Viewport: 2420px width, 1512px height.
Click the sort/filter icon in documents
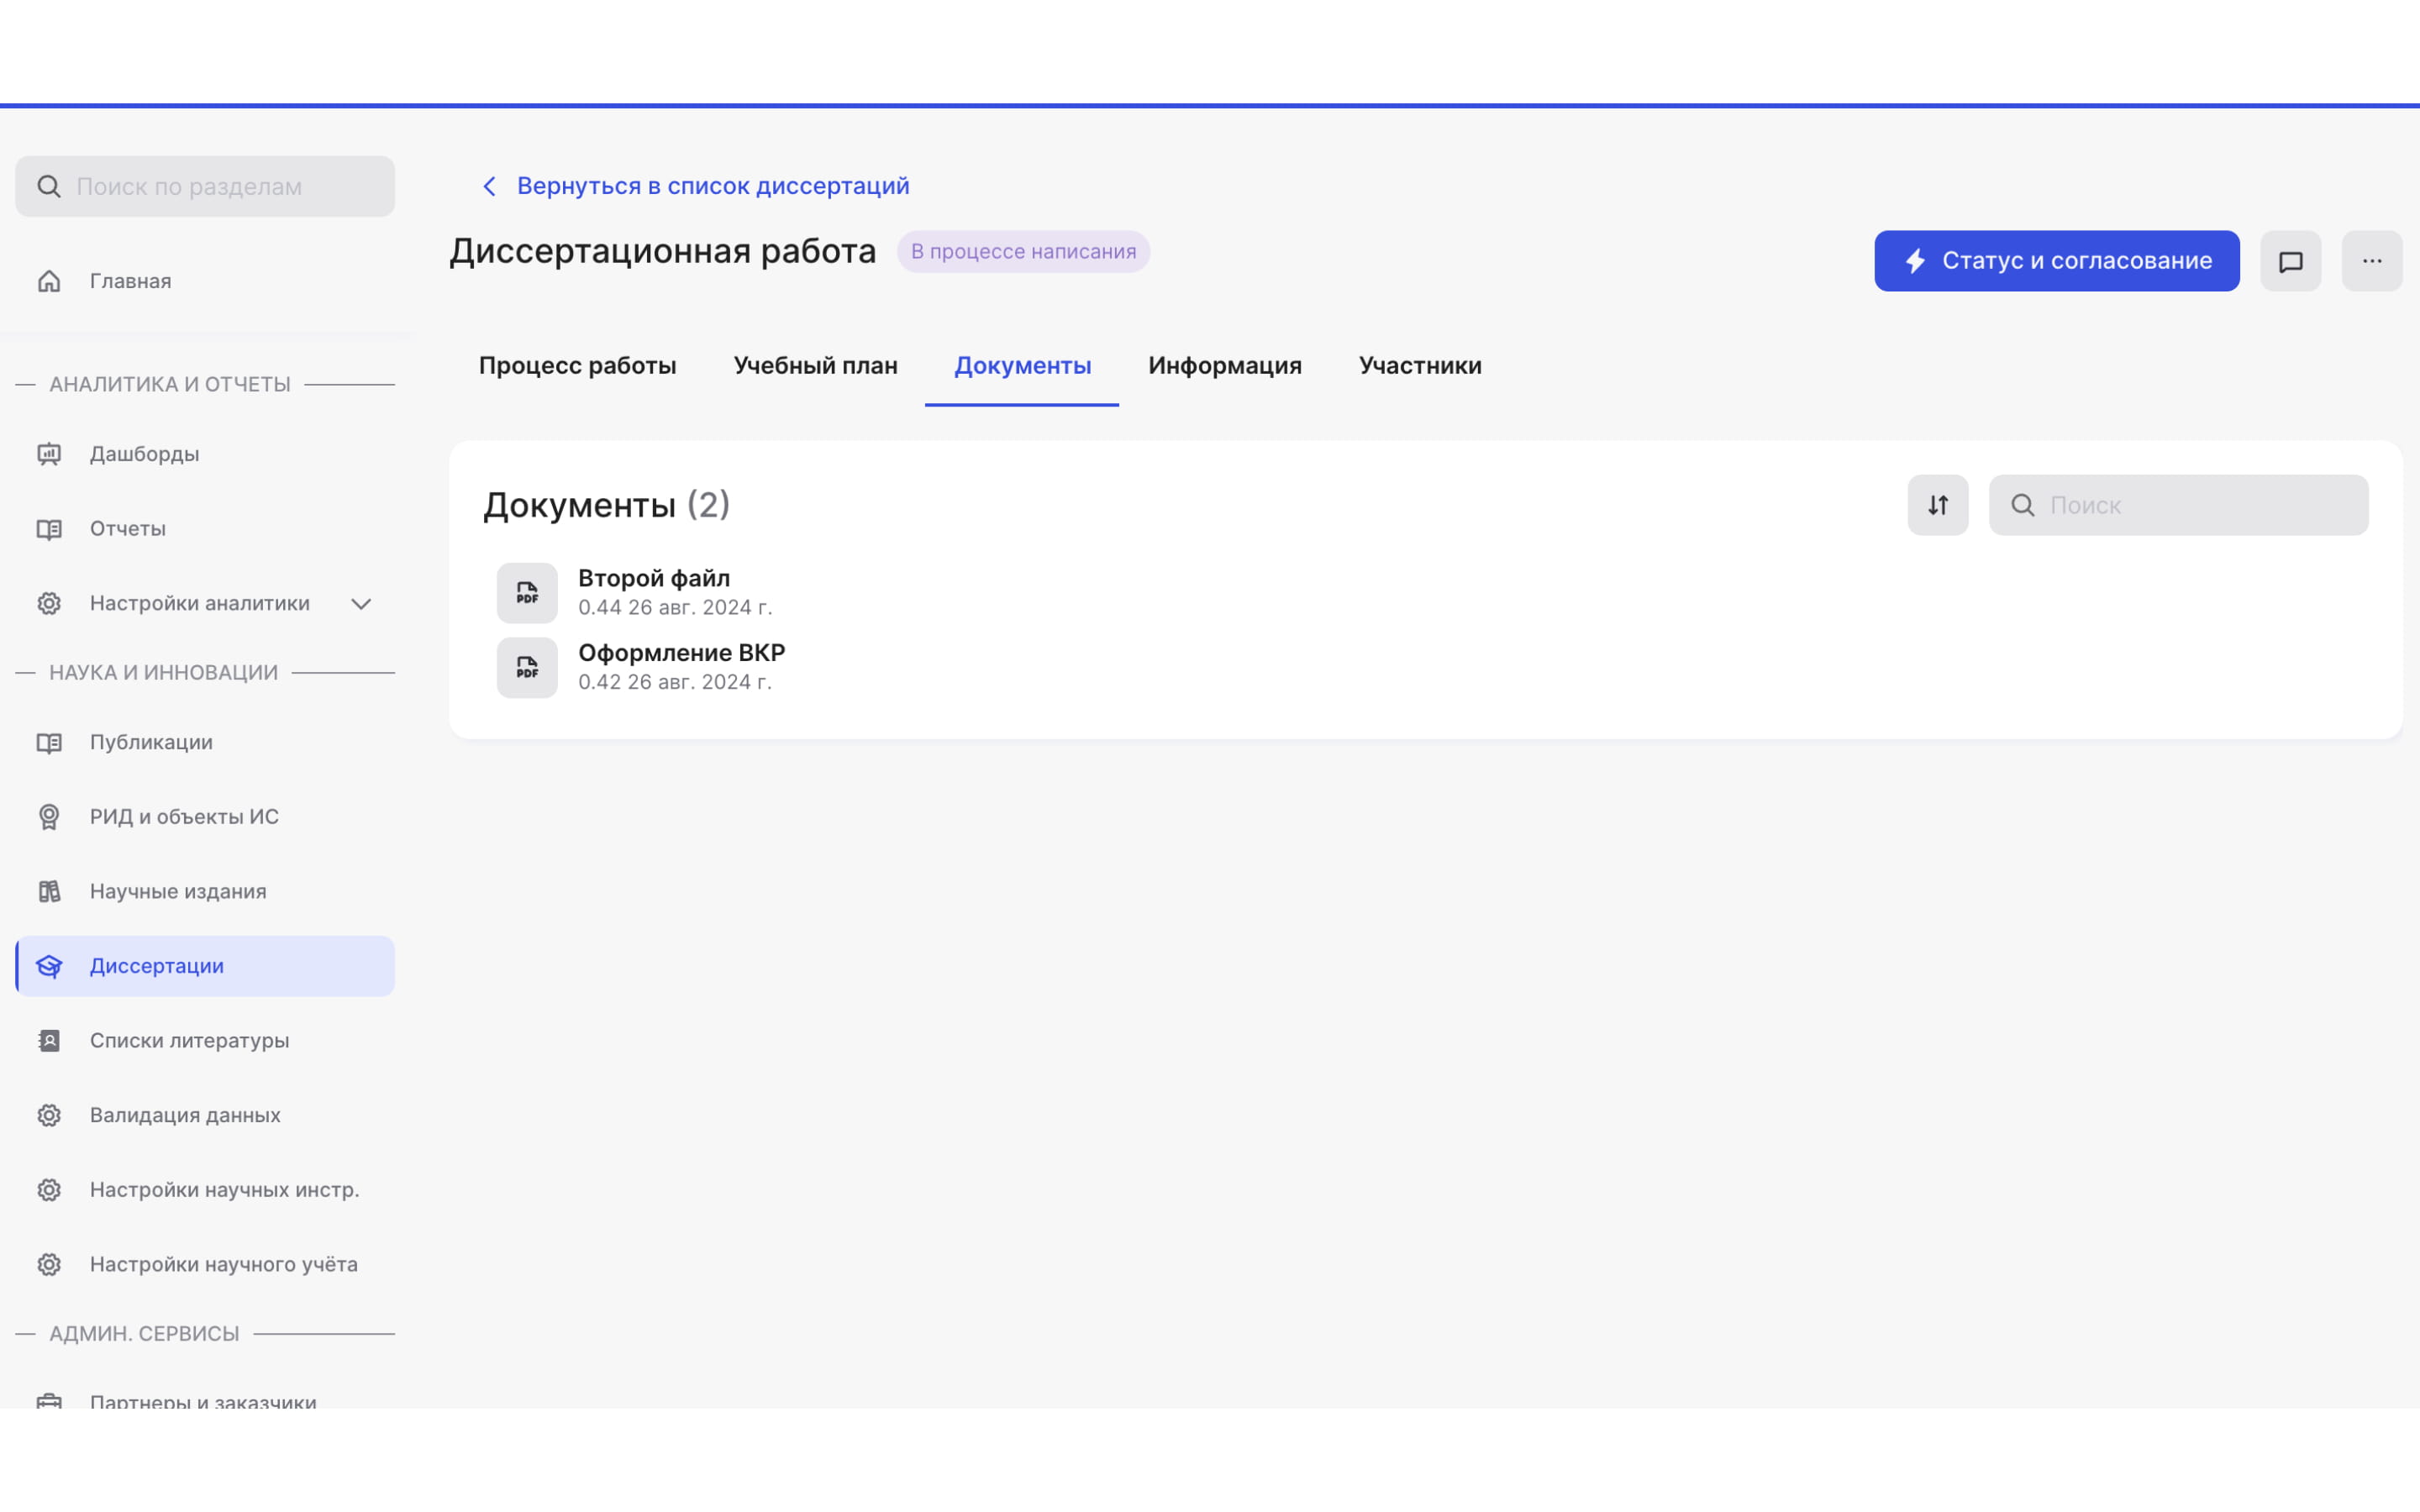(1938, 505)
